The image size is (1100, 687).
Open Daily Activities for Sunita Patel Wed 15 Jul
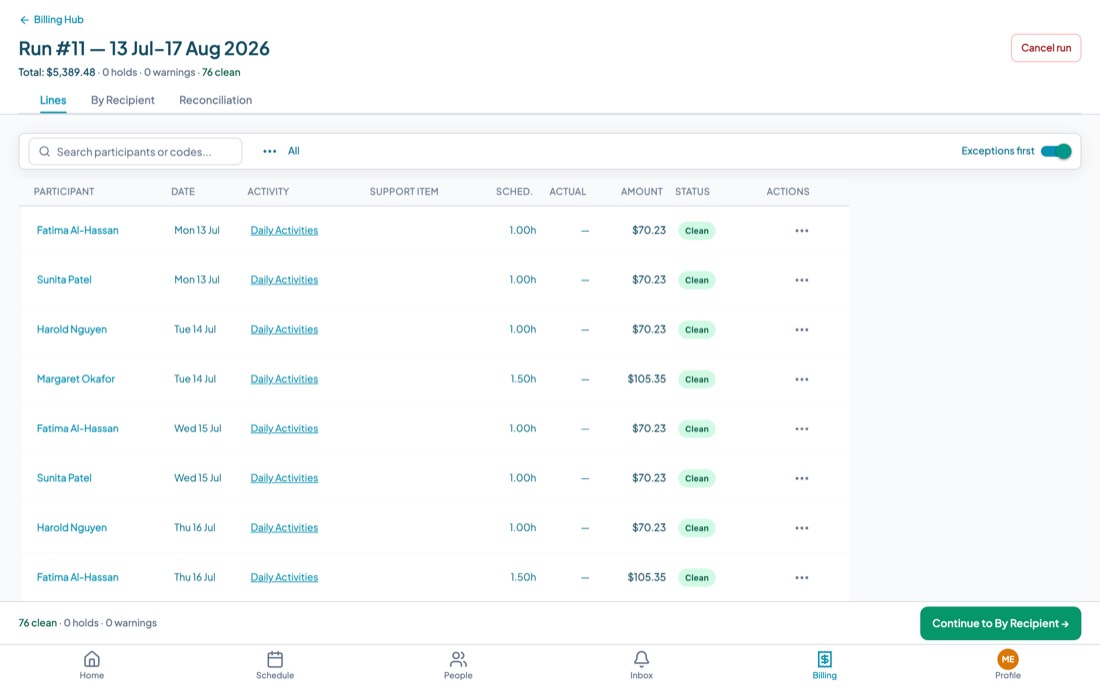[x=284, y=478]
